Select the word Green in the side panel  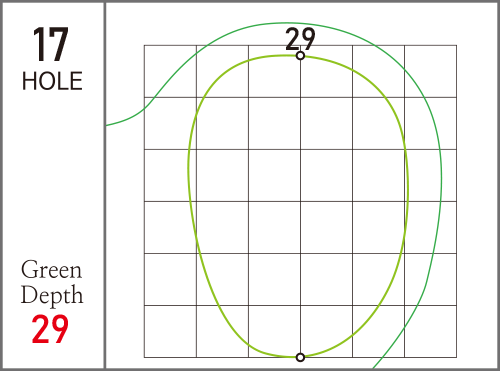click(52, 270)
